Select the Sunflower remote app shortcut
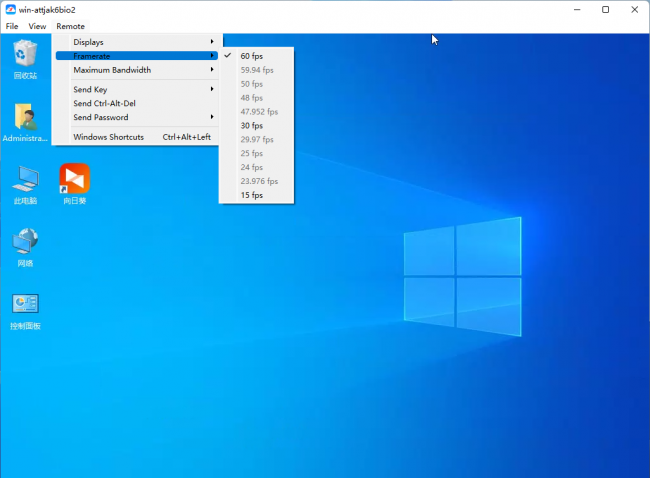The image size is (650, 478). point(75,184)
